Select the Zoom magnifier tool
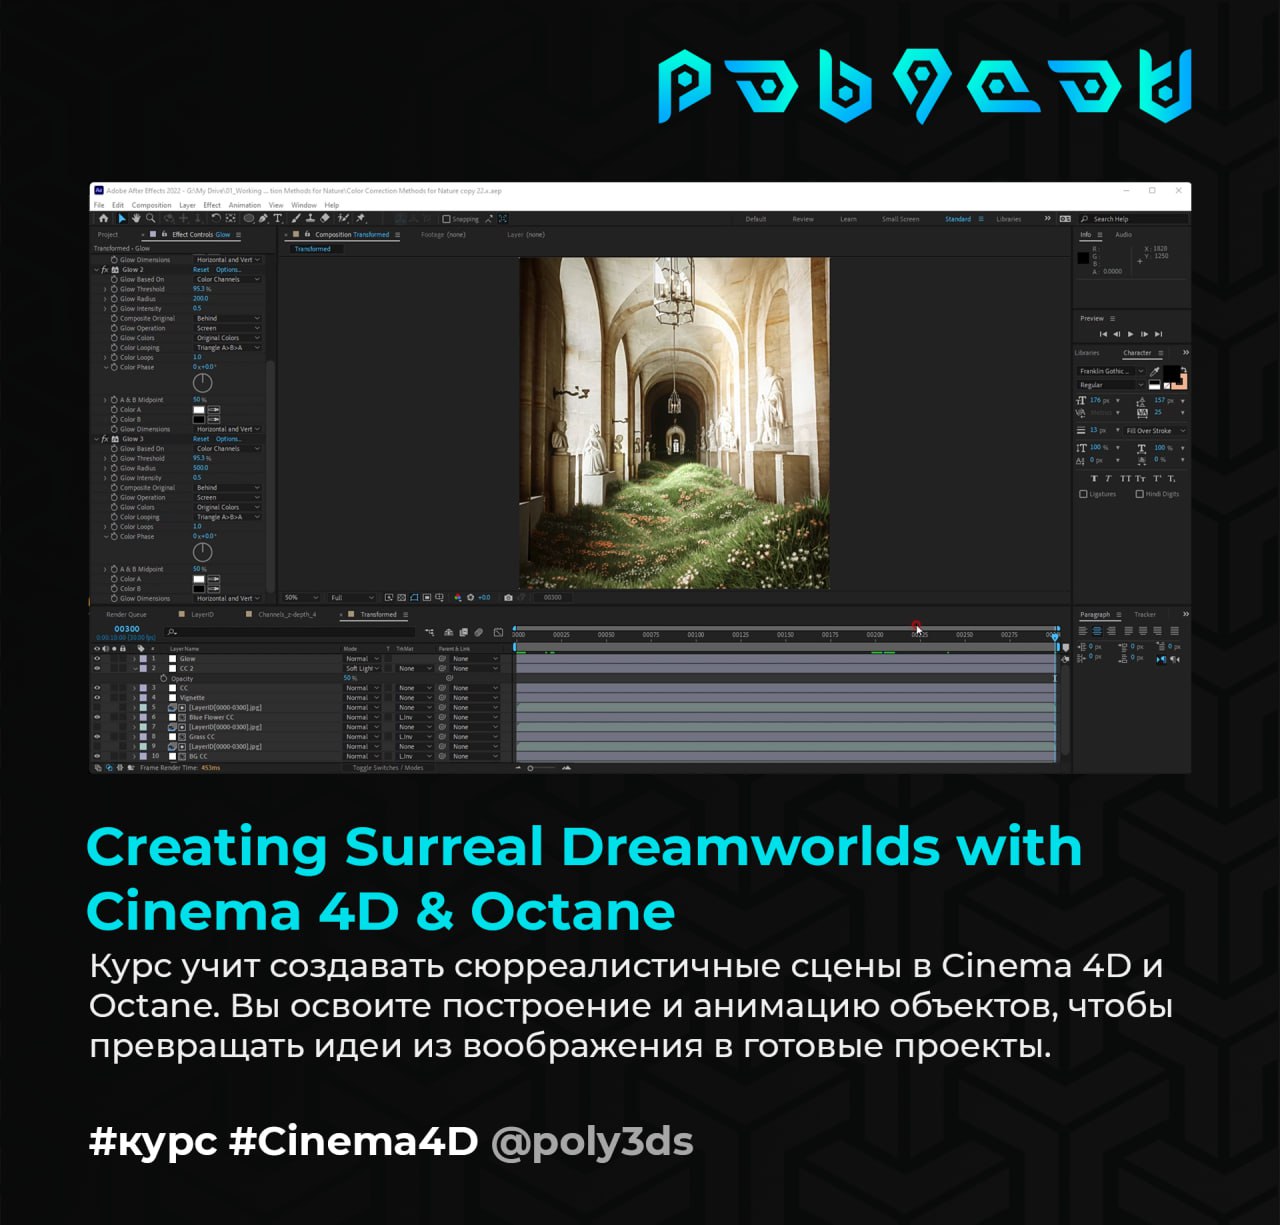Viewport: 1280px width, 1225px height. (151, 218)
